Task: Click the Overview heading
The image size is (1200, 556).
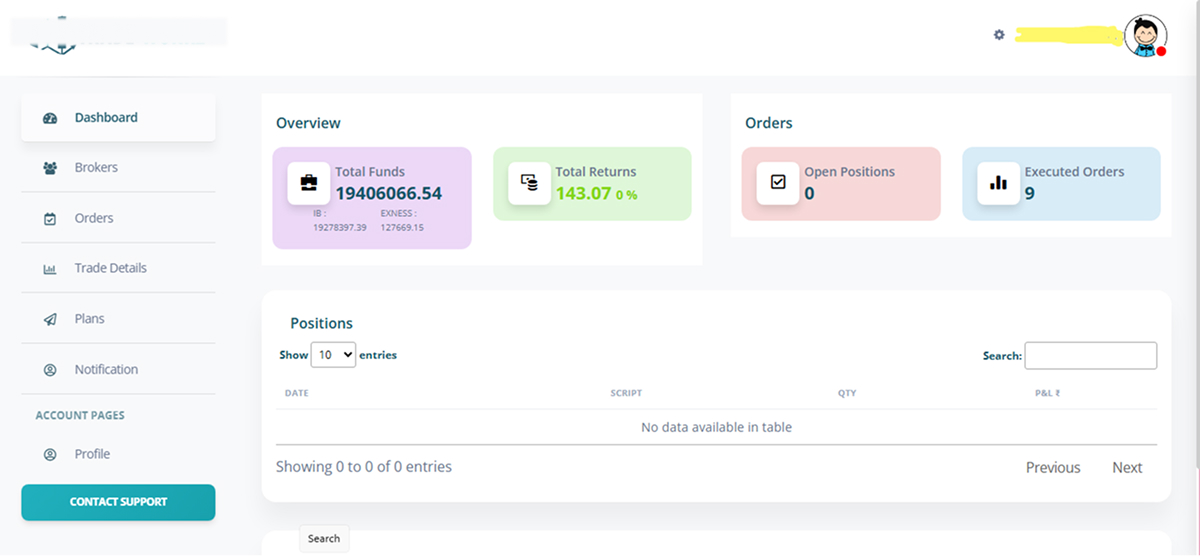Action: [308, 123]
